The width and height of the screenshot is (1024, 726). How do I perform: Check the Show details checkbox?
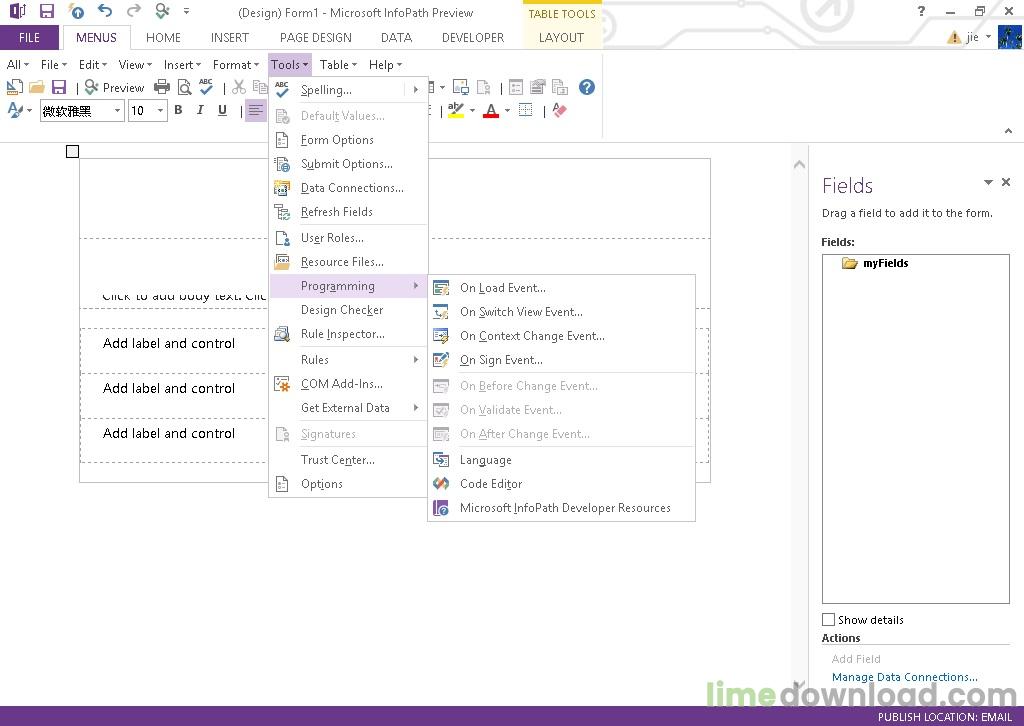pos(829,620)
